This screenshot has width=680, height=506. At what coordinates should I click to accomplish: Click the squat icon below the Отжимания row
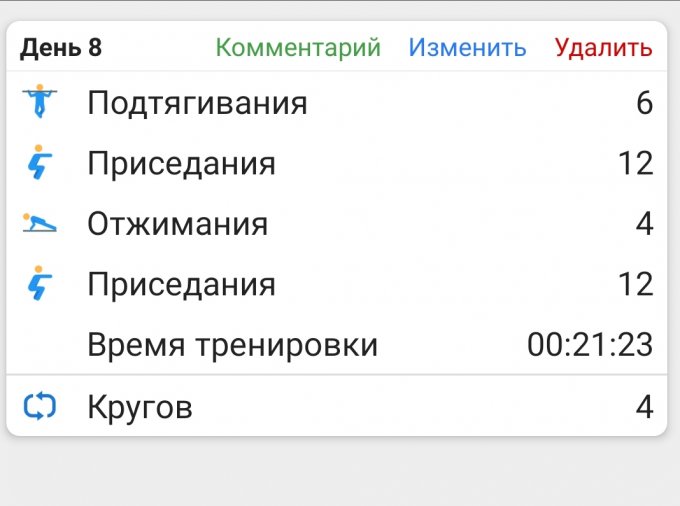tap(40, 284)
